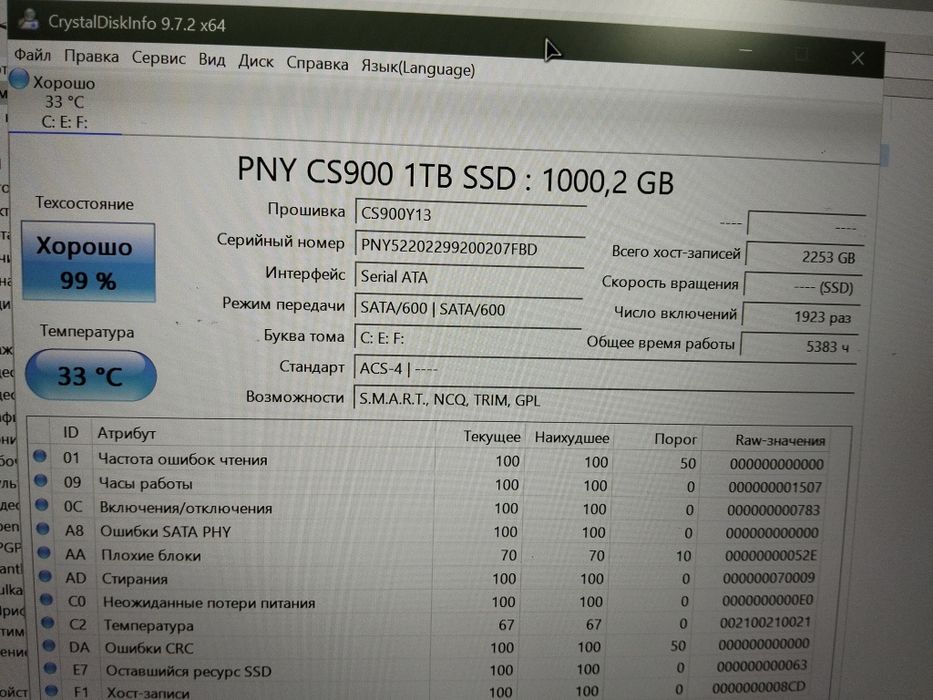This screenshot has width=933, height=700.
Task: Select the Ошибки CRC attribute text
Action: (149, 648)
